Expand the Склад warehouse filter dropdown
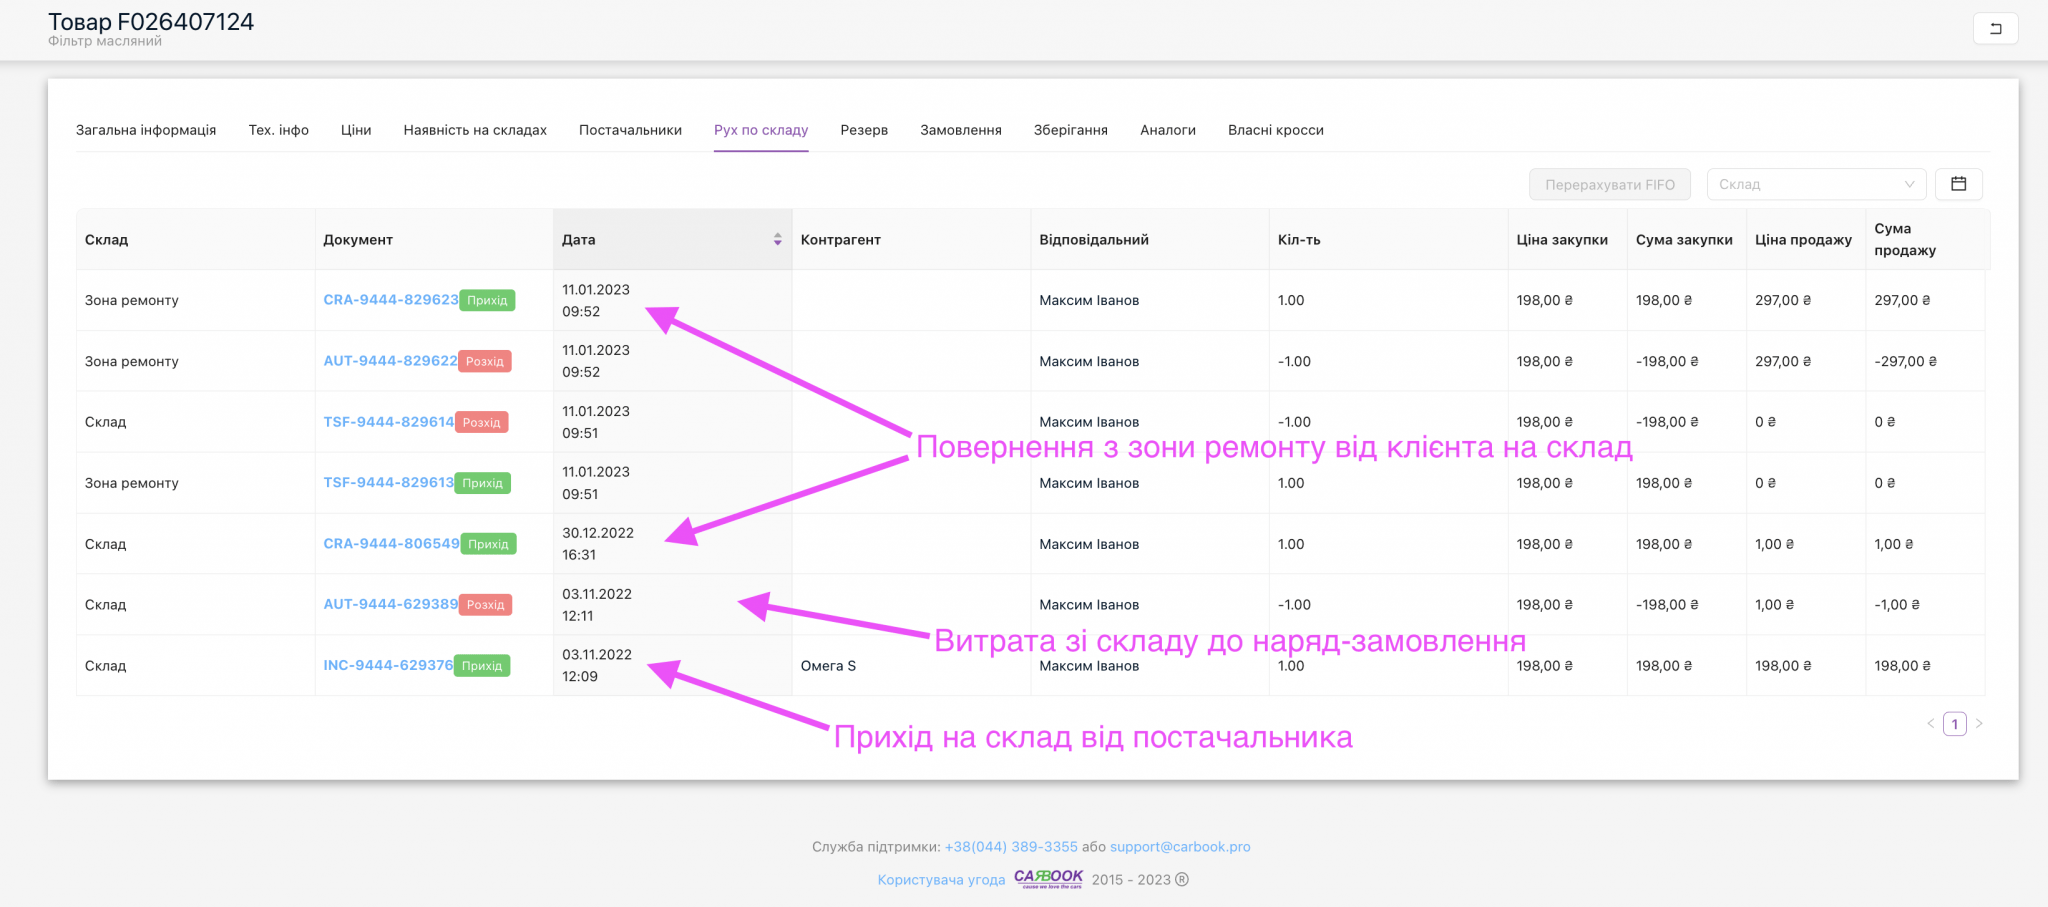The width and height of the screenshot is (2048, 907). coord(1815,184)
